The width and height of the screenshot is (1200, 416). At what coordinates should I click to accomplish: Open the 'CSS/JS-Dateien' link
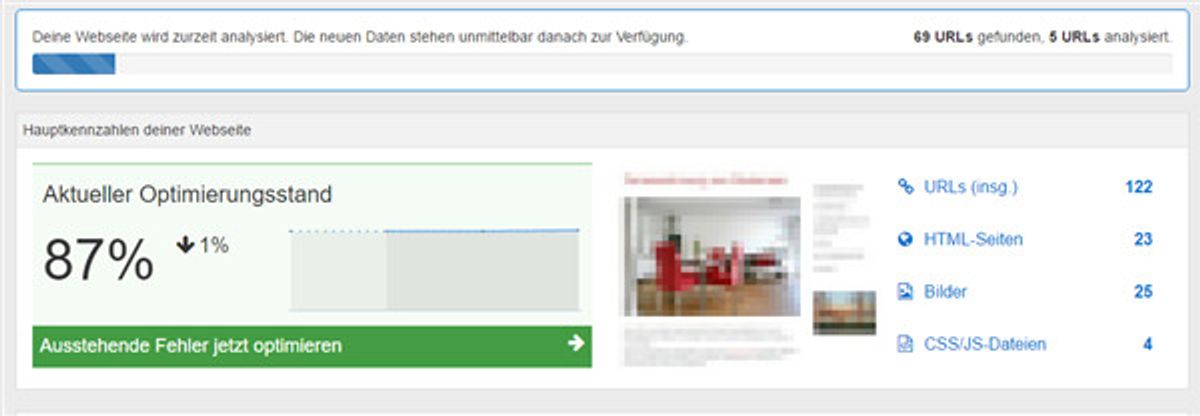[x=985, y=344]
